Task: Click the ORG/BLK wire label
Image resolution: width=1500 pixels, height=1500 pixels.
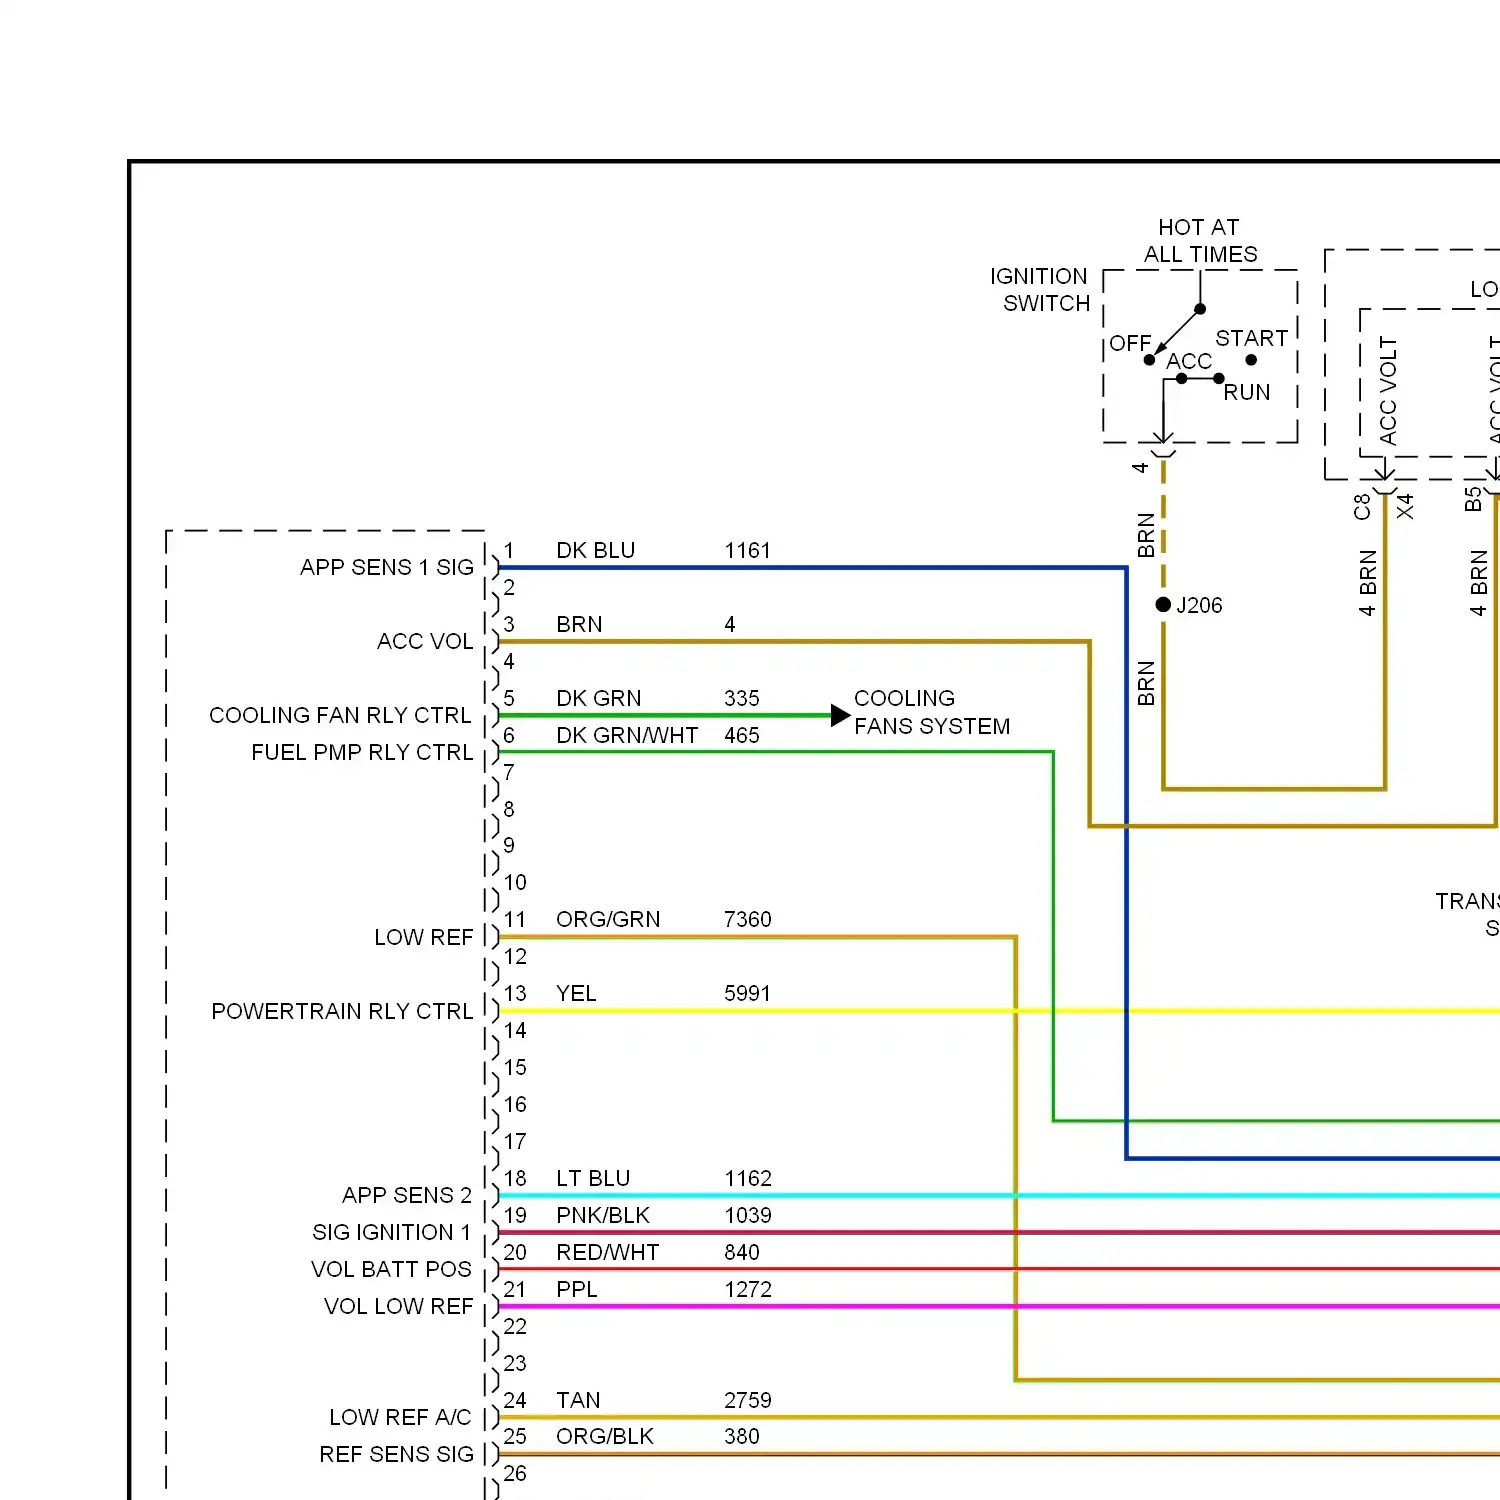Action: 604,1436
